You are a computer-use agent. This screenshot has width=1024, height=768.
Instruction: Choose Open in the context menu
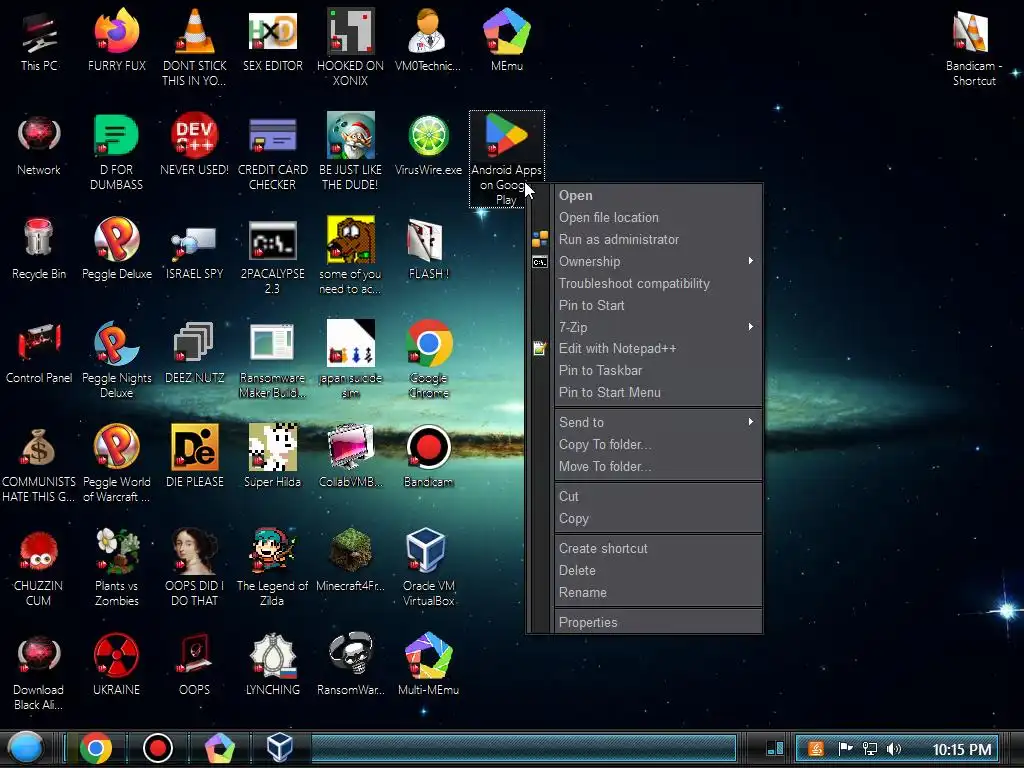tap(658, 195)
